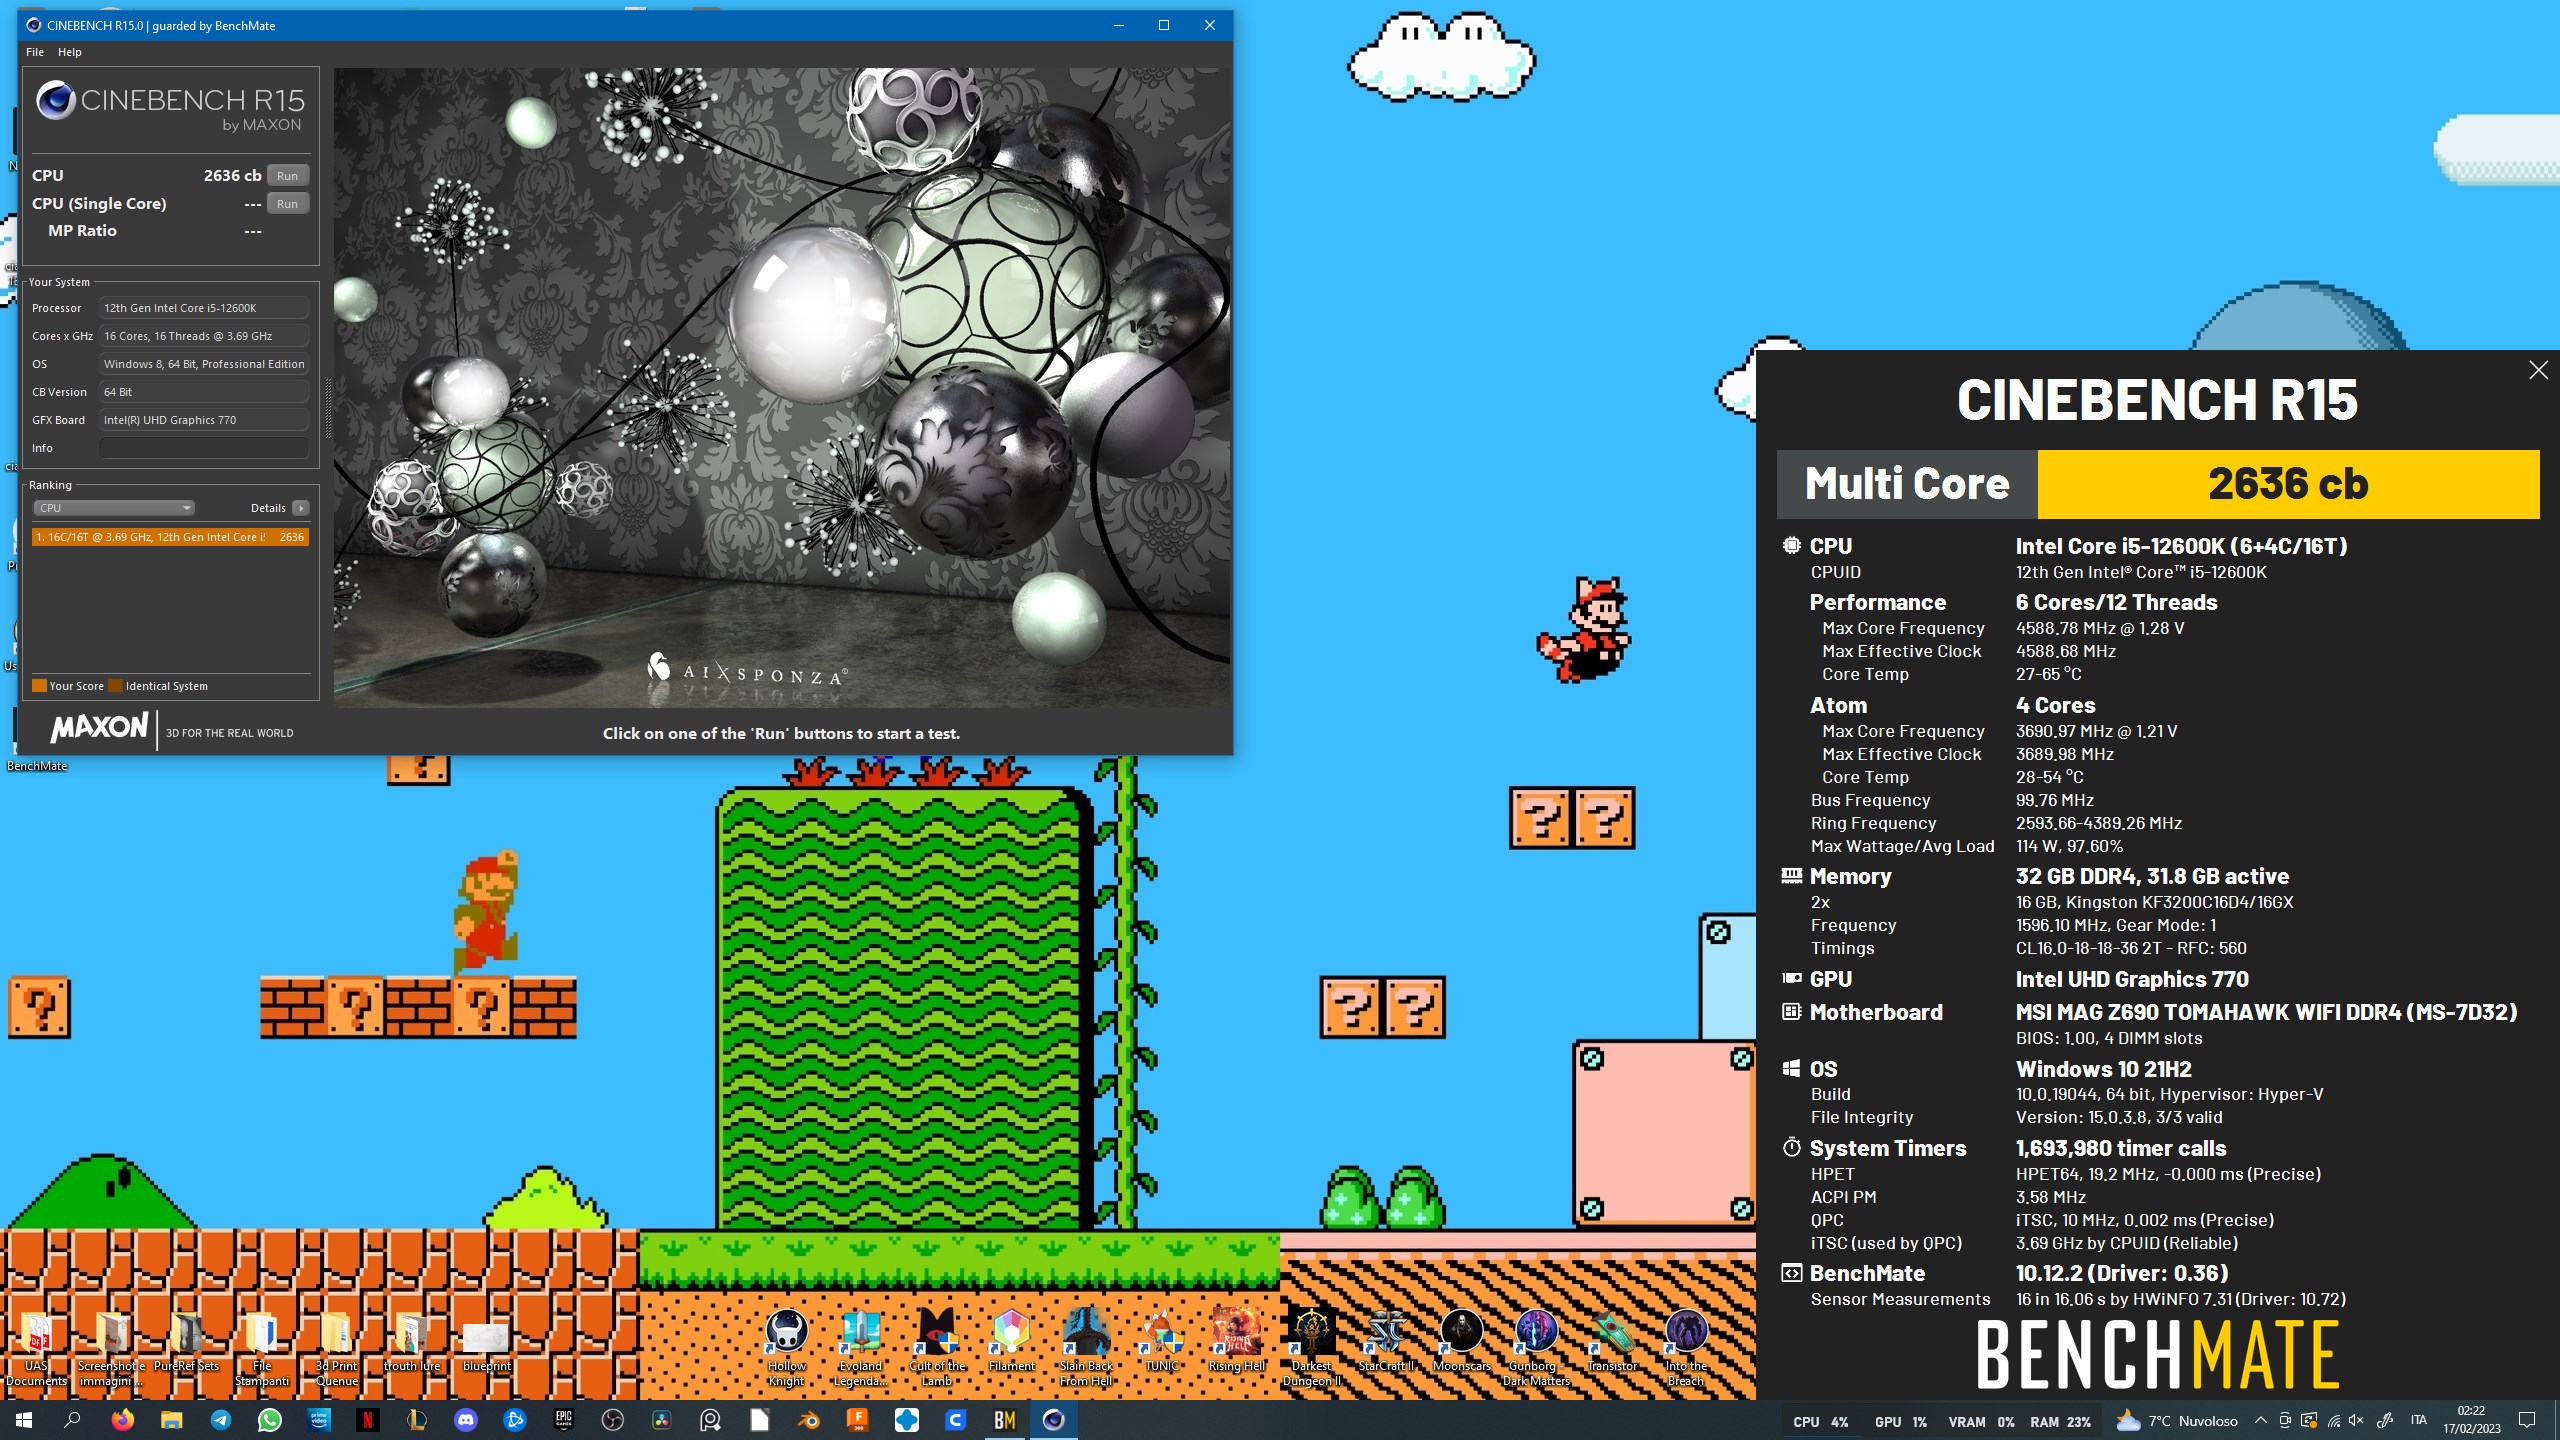Screen dimensions: 2560x1440
Task: Open the File menu in Cinebench
Action: (x=35, y=52)
